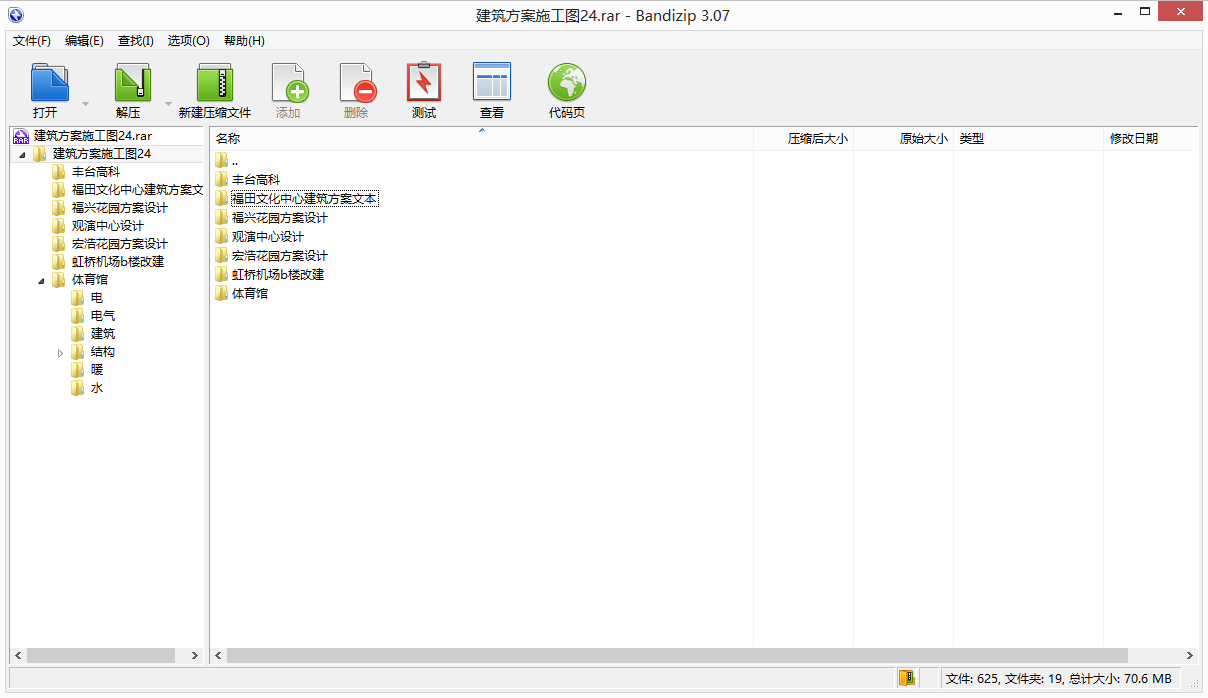The width and height of the screenshot is (1208, 698).
Task: Click the 代码页 globe icon
Action: tap(567, 83)
